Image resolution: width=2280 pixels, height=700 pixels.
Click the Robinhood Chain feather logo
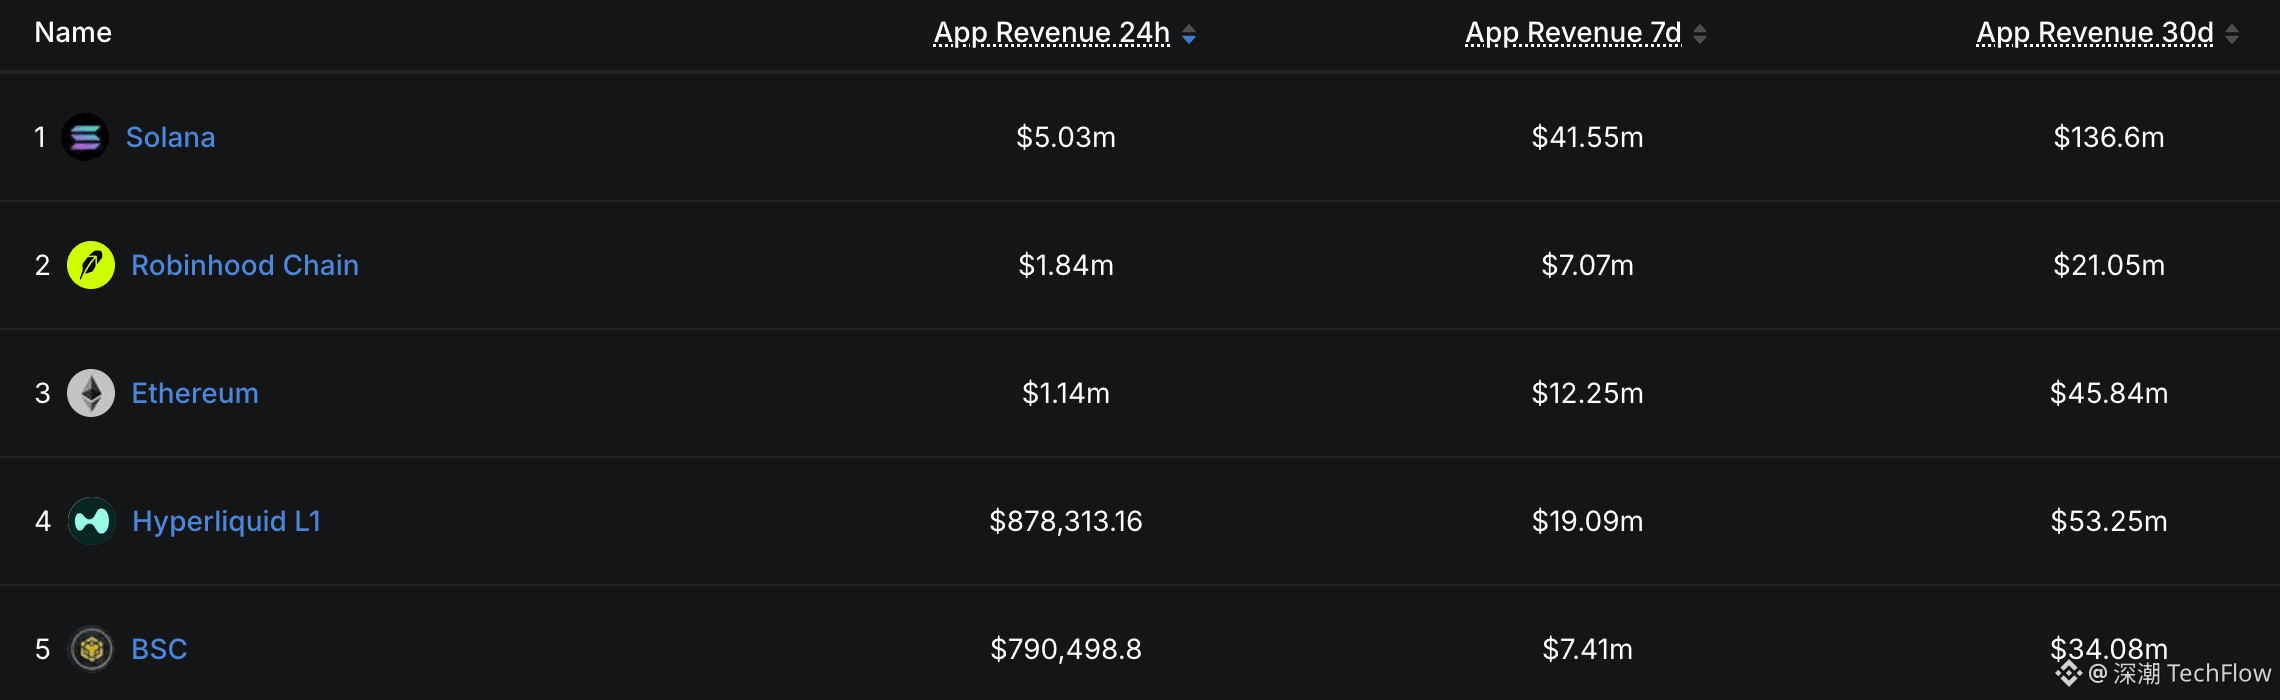(x=91, y=265)
